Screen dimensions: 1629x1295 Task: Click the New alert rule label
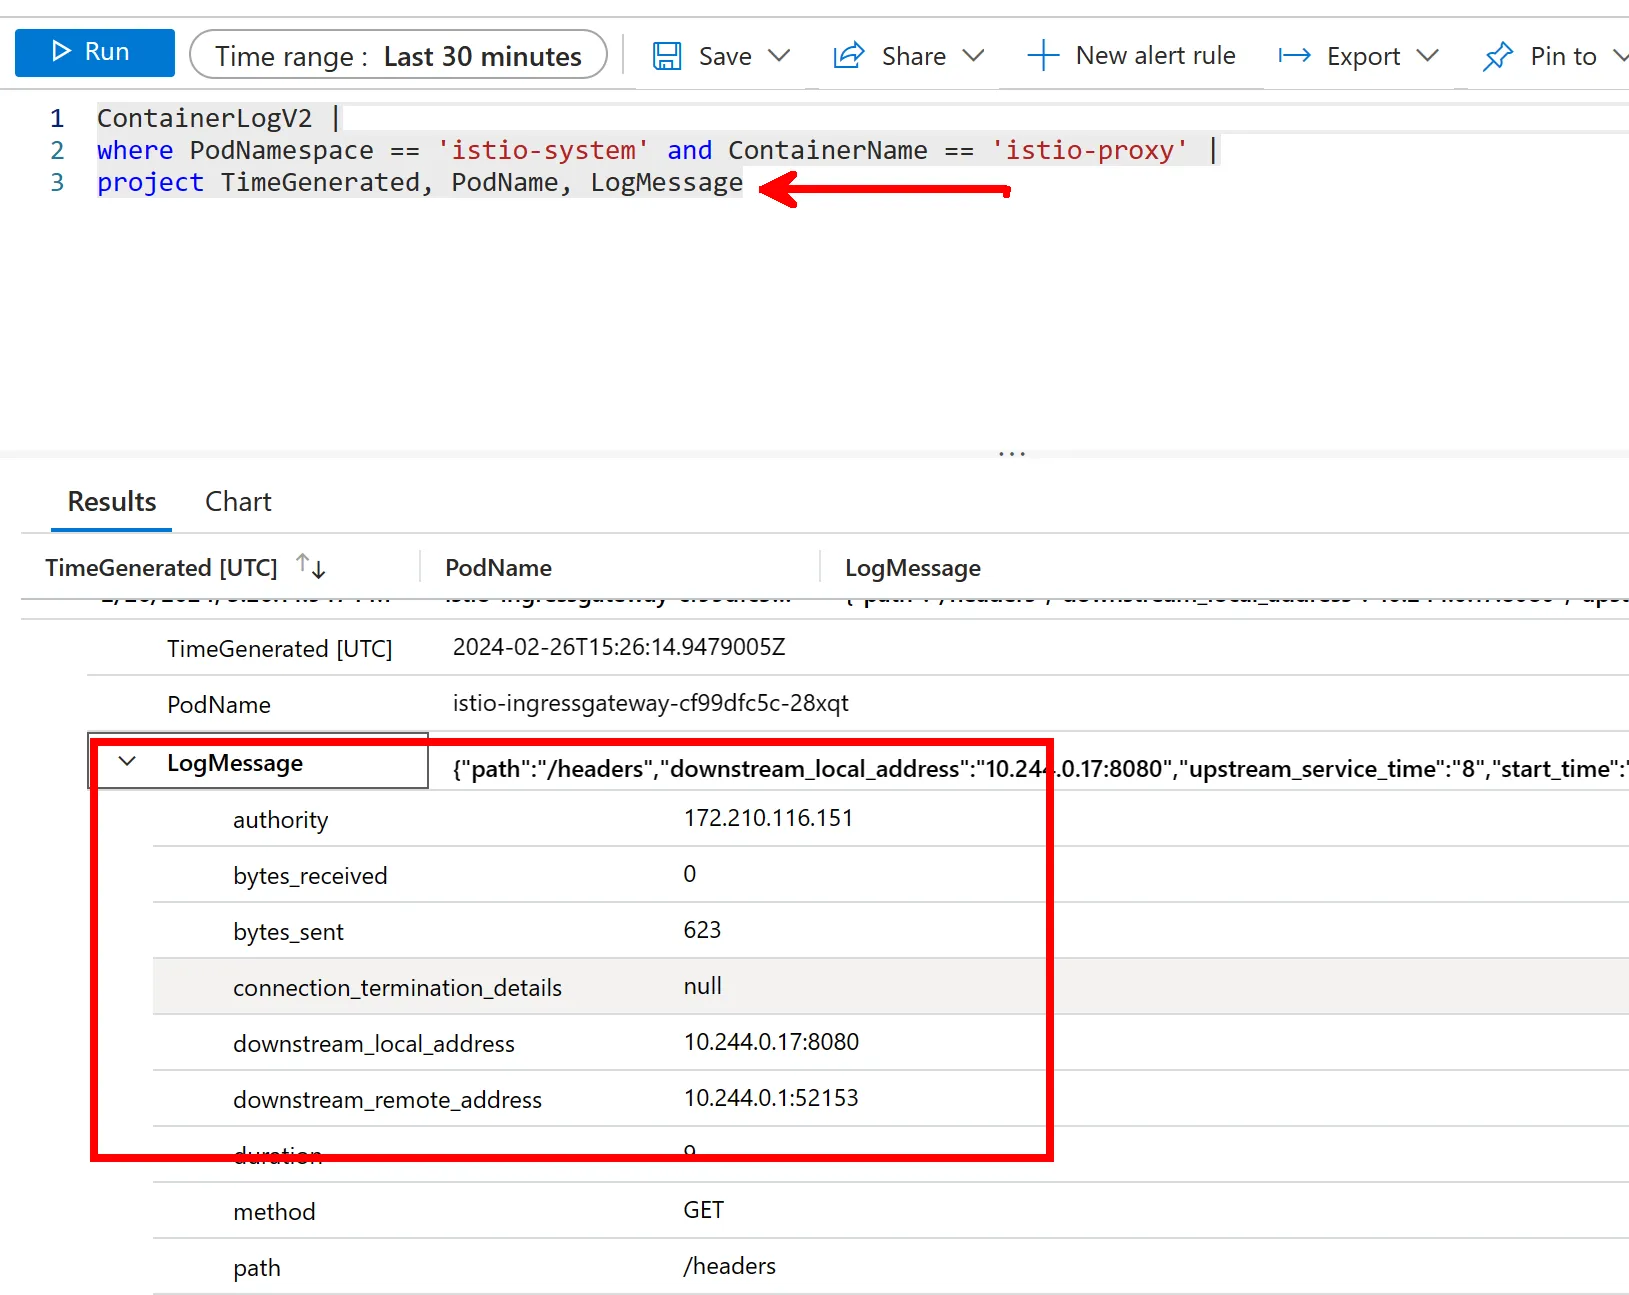coord(1155,56)
